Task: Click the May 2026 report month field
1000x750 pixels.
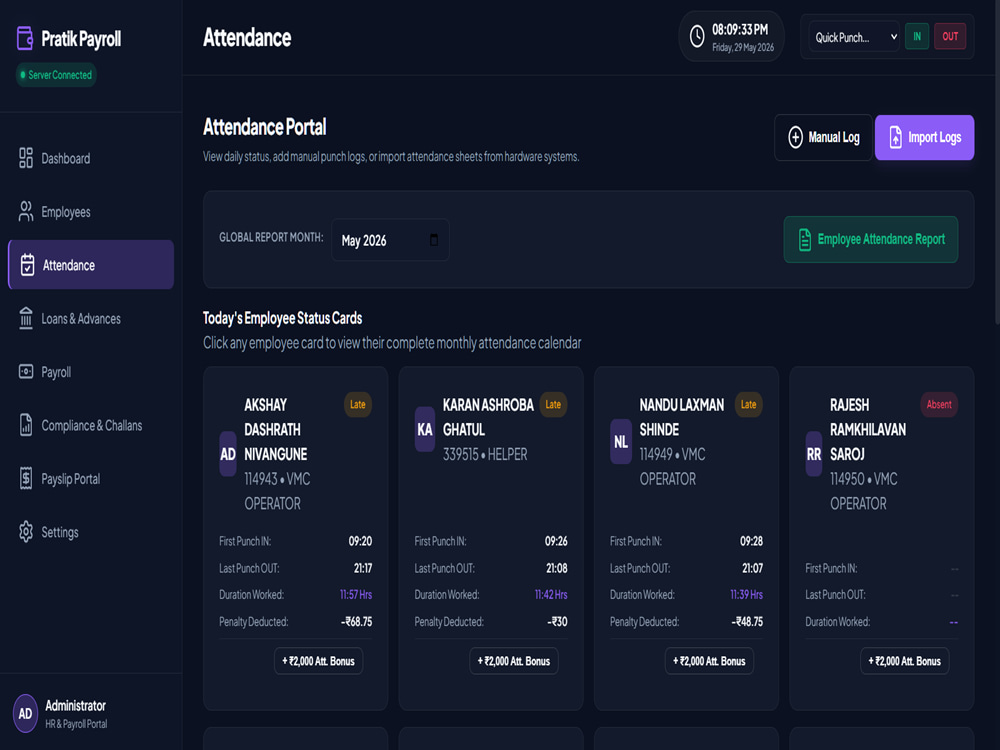Action: point(390,240)
